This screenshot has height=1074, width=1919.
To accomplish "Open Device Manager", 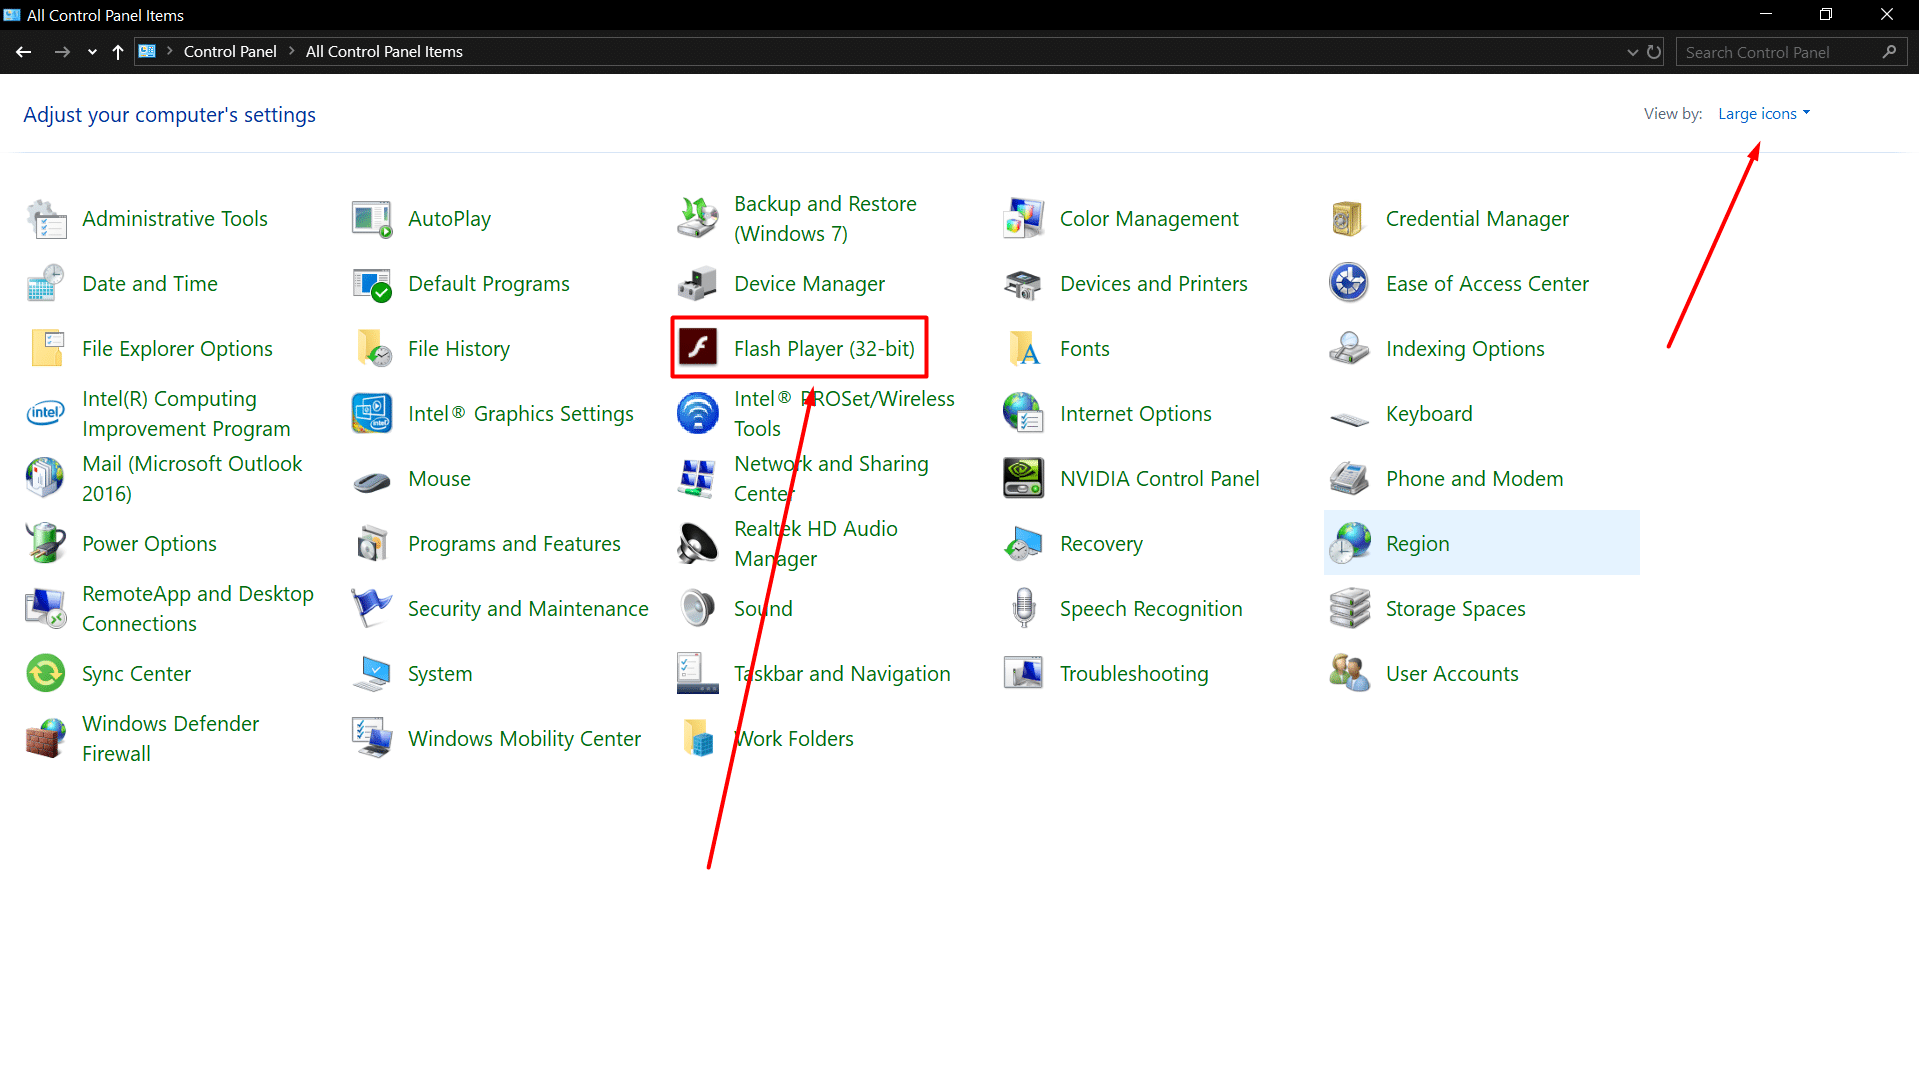I will coord(809,283).
